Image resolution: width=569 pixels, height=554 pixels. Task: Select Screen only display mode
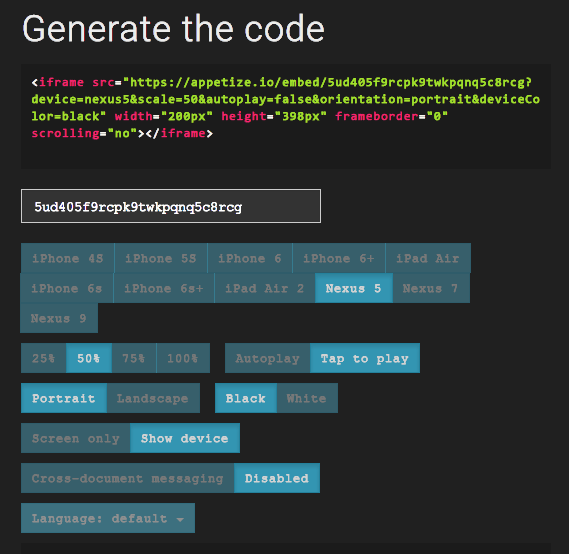pos(75,438)
